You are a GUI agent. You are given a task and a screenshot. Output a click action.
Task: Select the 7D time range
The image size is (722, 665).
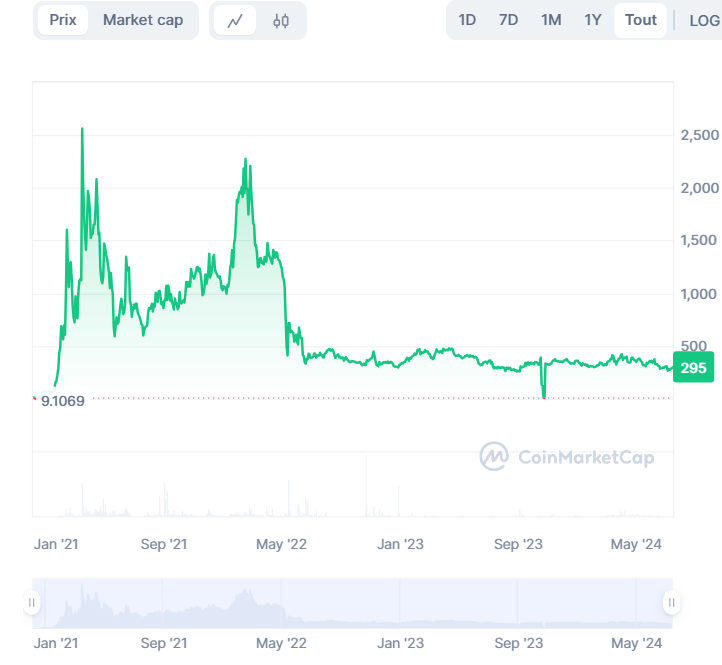(x=508, y=20)
